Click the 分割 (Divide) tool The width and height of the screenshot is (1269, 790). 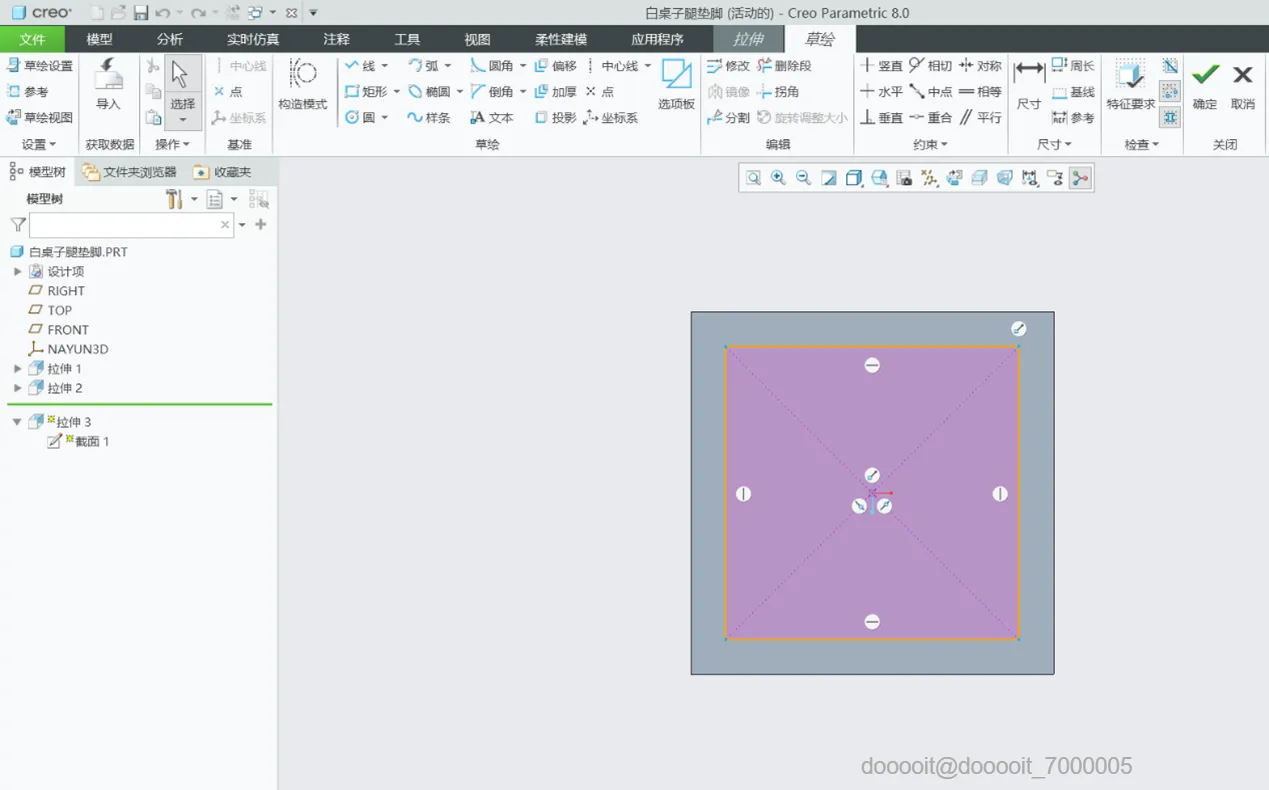728,118
